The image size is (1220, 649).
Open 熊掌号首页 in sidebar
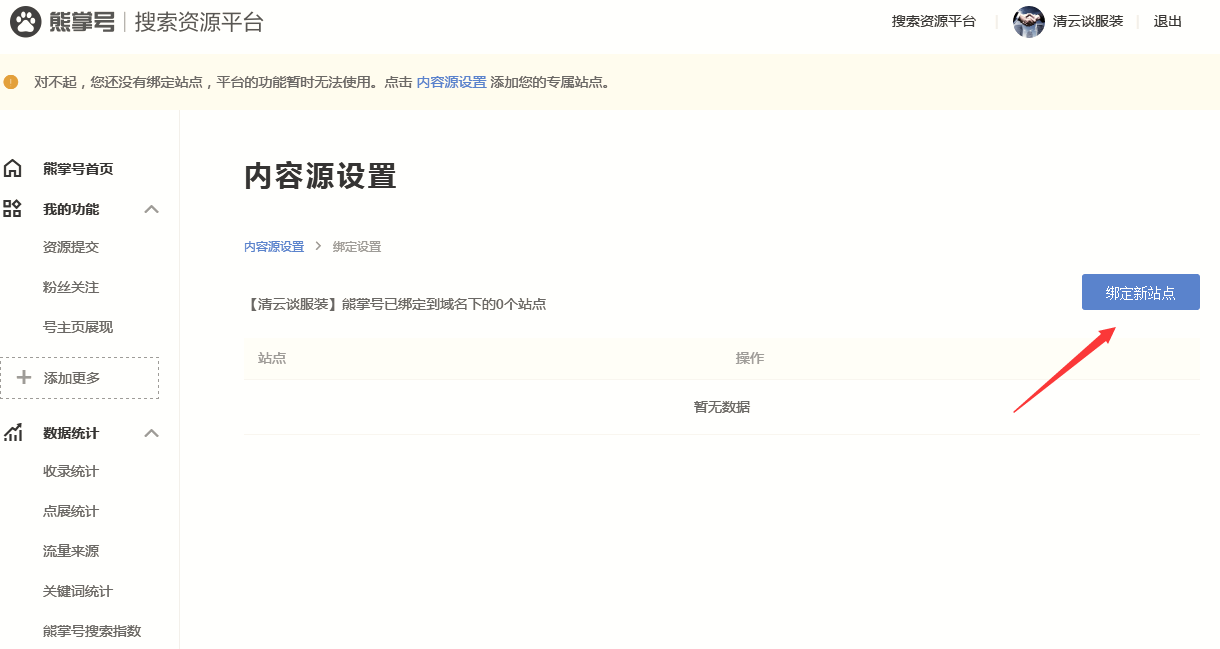coord(78,169)
